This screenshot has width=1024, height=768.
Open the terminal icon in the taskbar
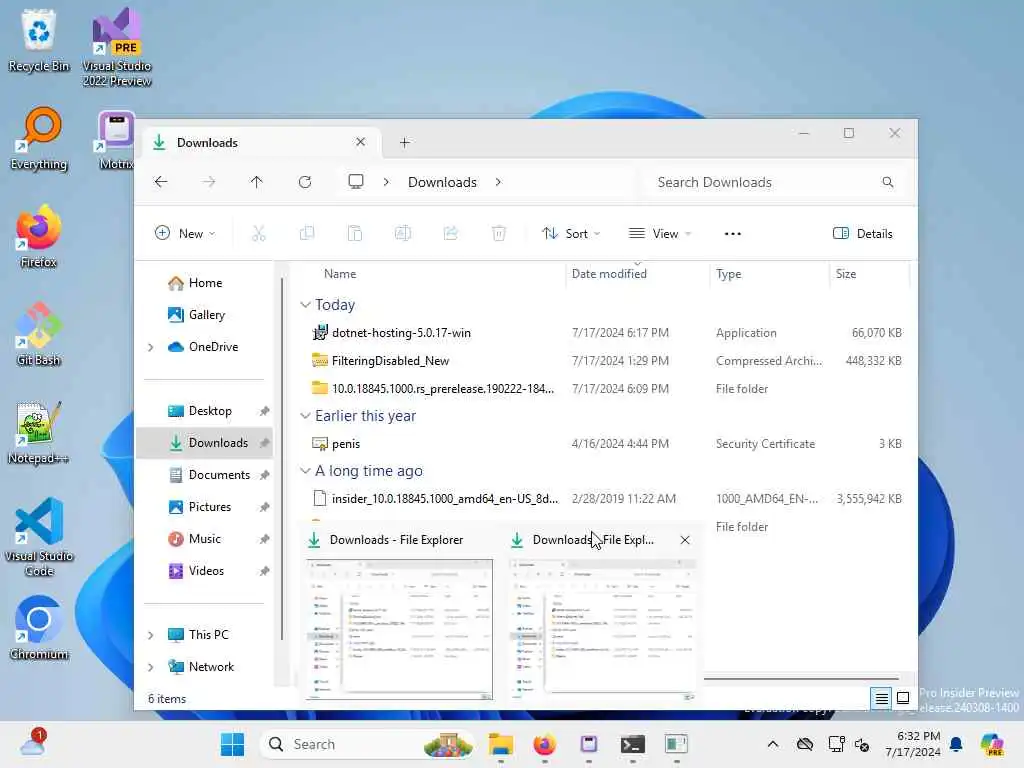[x=633, y=744]
